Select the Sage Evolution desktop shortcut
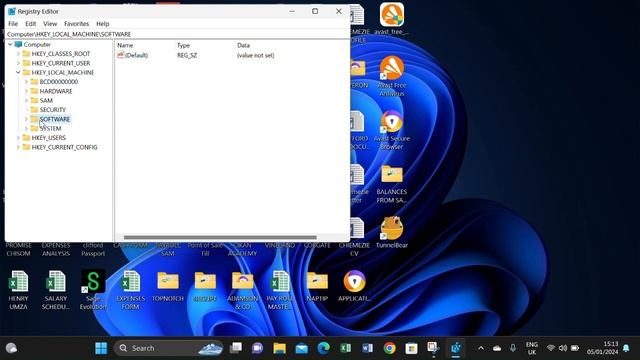 93,290
